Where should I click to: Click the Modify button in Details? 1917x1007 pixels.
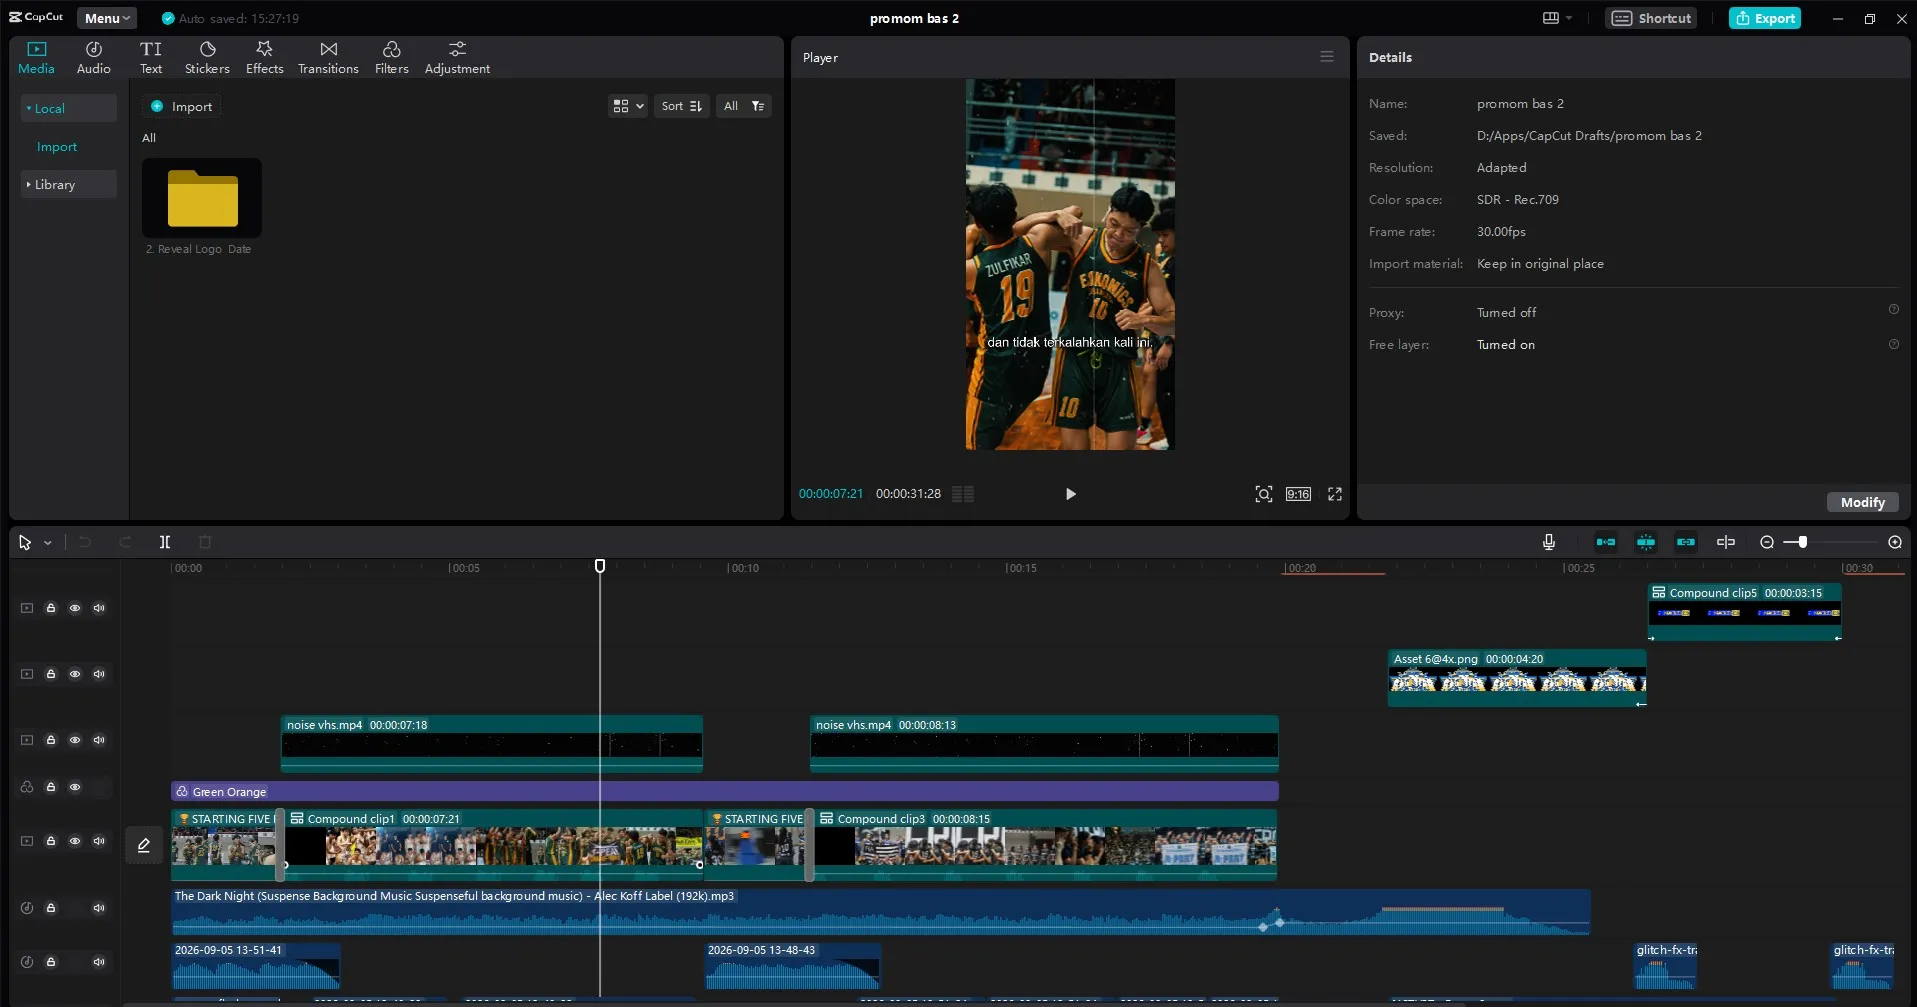click(x=1862, y=502)
